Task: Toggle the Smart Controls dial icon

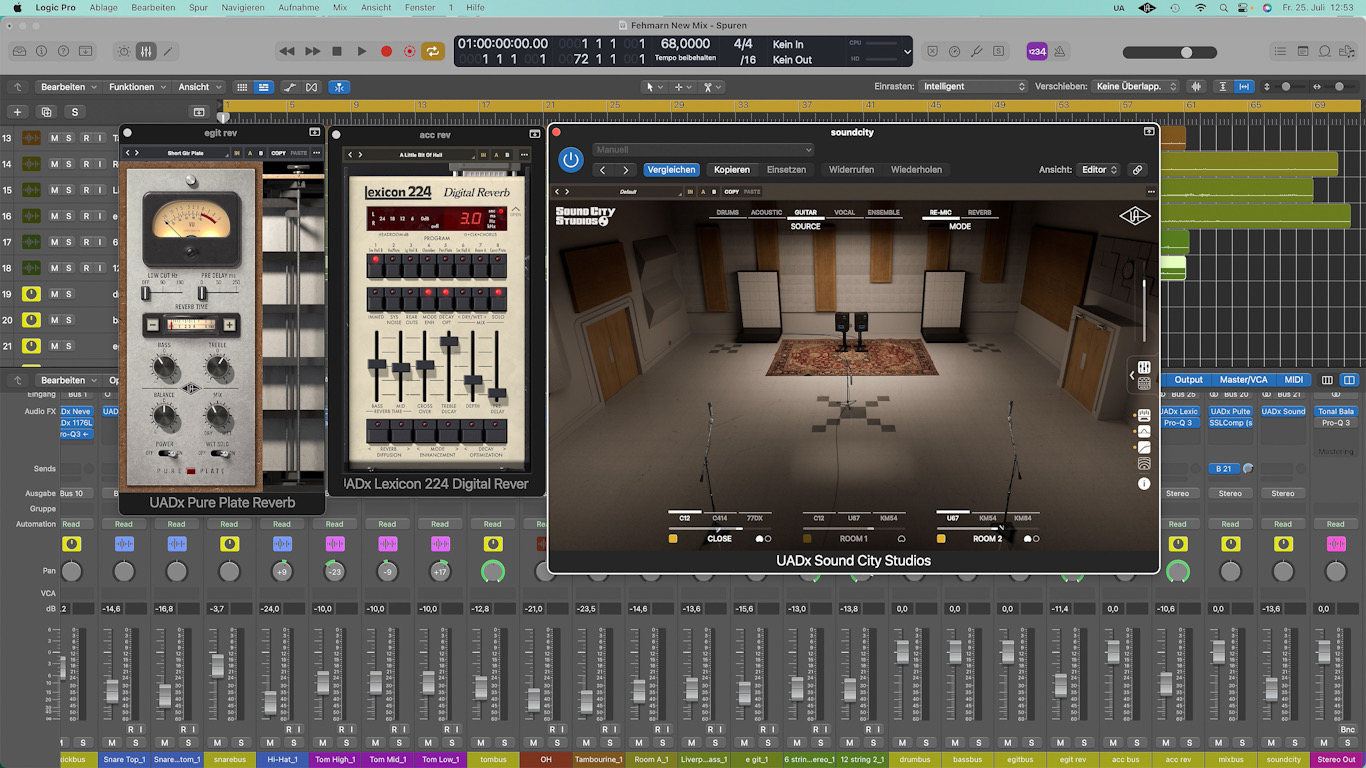Action: coord(124,51)
